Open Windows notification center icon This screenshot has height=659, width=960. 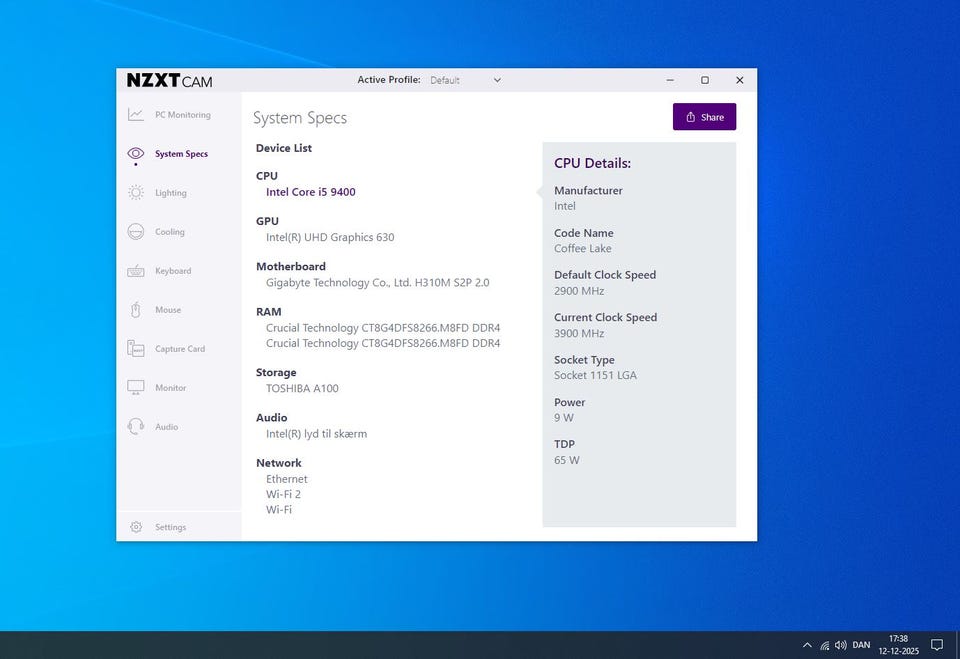(937, 645)
